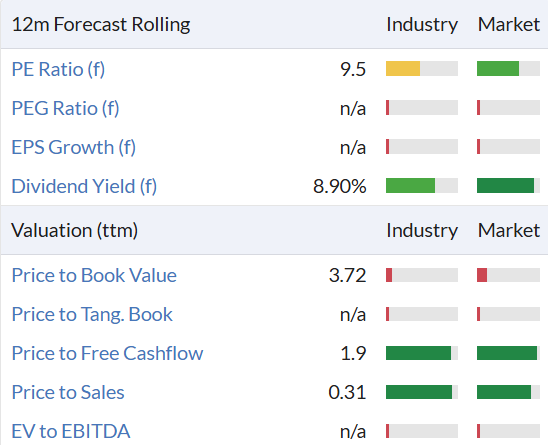Click the PEG Ratio n/a value
Image resolution: width=548 pixels, height=445 pixels.
click(x=353, y=108)
